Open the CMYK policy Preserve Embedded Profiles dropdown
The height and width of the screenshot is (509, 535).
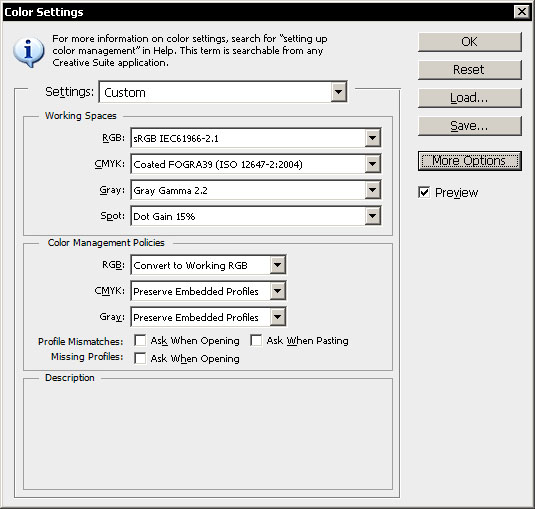277,291
